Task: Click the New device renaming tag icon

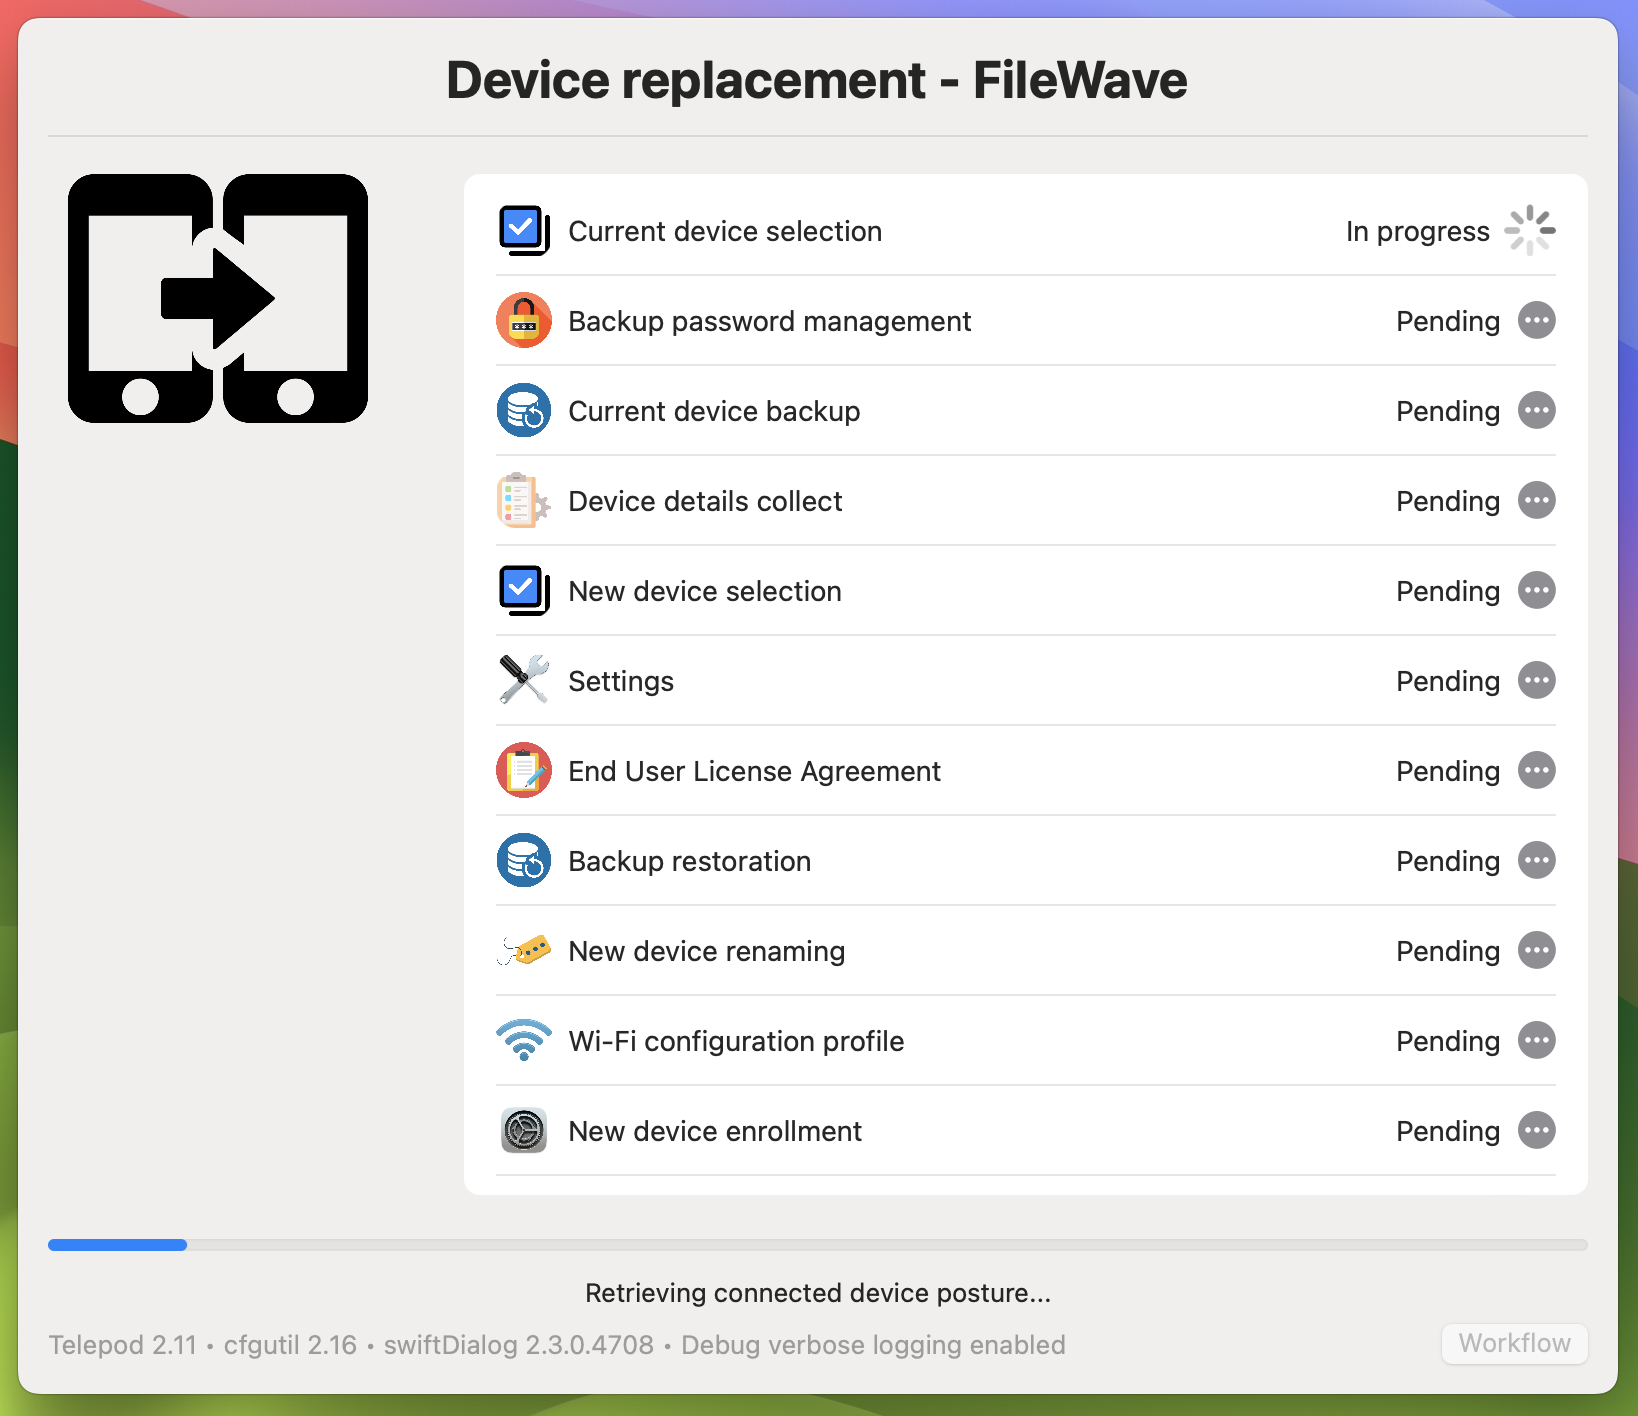Action: click(524, 950)
